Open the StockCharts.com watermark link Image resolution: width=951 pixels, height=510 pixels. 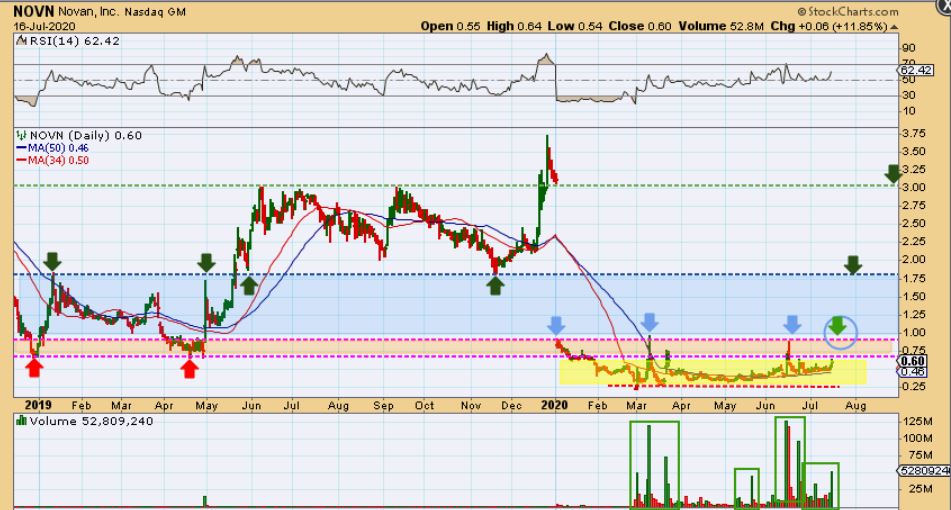(x=853, y=12)
